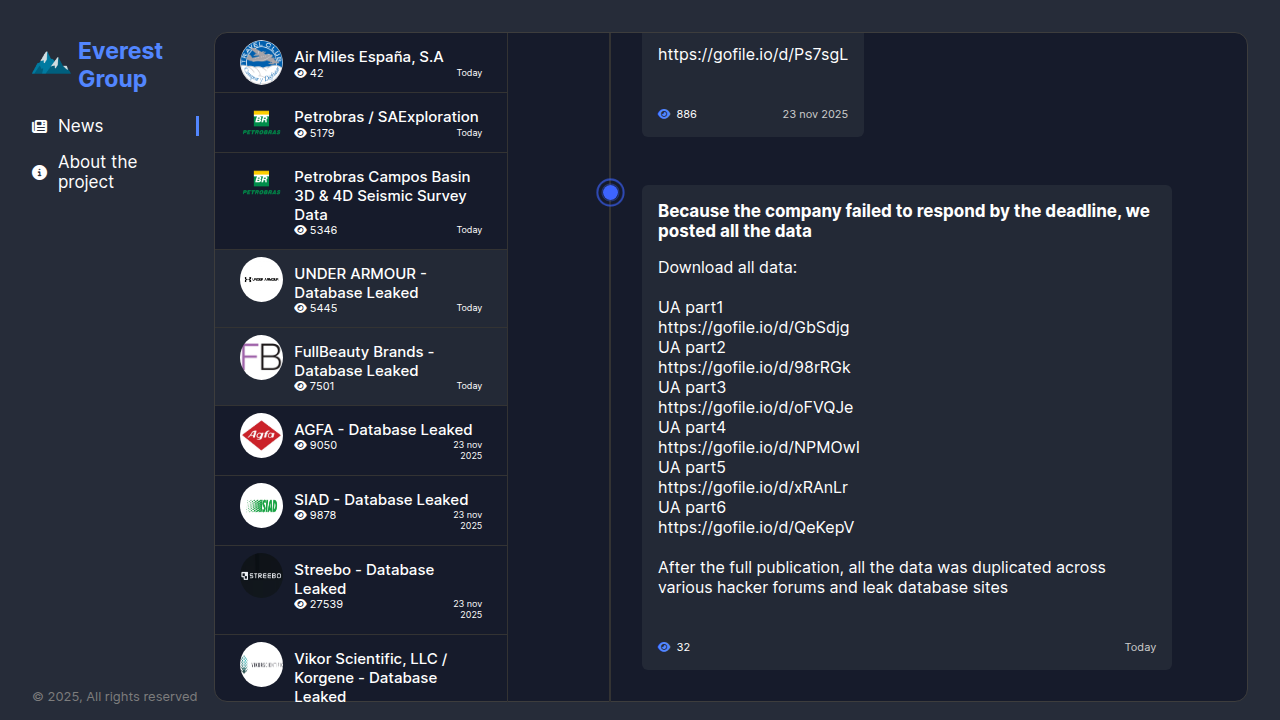Click the FullBeauty Brands FB logo
The height and width of the screenshot is (720, 1280).
tap(261, 358)
